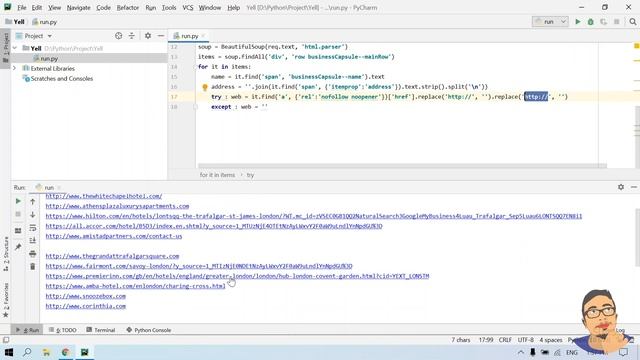Open the VCS menu

click(x=188, y=7)
